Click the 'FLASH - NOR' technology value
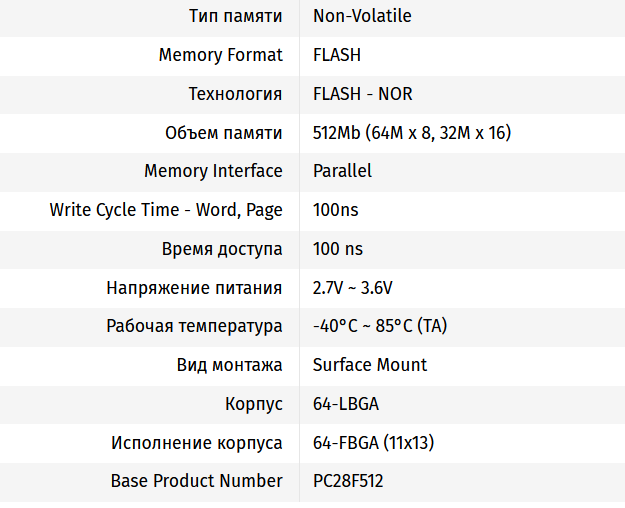This screenshot has height=508, width=625. coord(362,94)
